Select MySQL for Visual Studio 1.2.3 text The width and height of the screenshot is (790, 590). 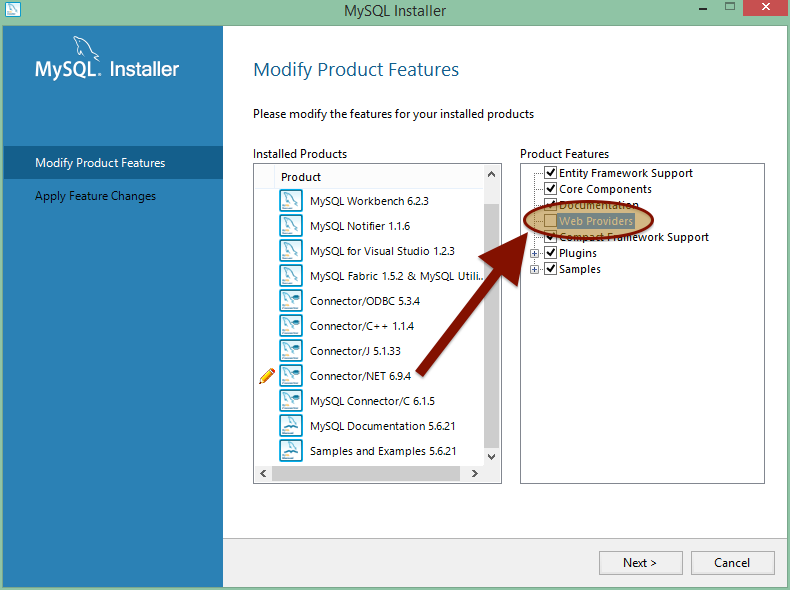pyautogui.click(x=382, y=251)
